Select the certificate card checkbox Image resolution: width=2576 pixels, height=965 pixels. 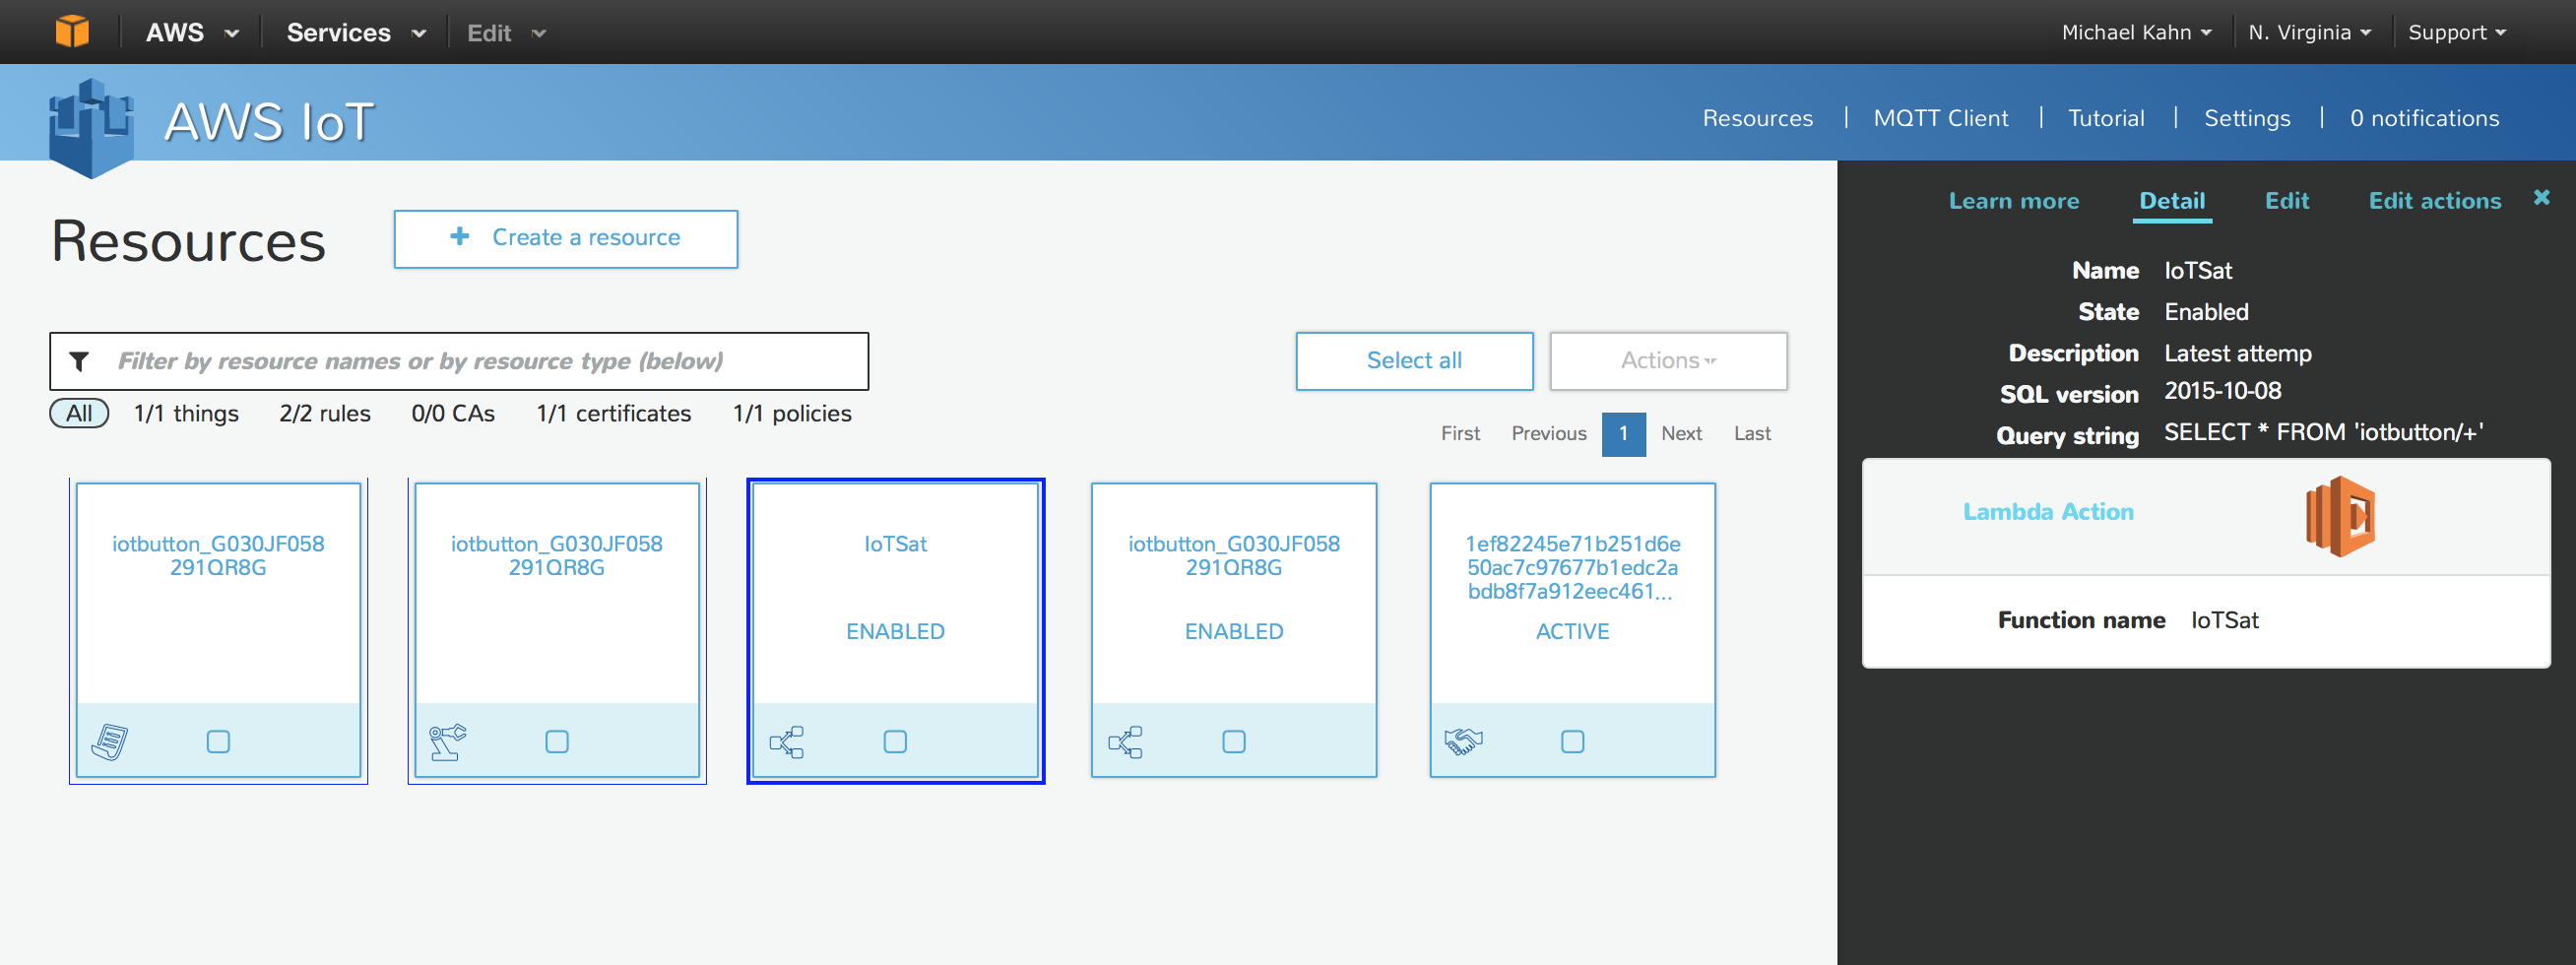click(x=1573, y=741)
